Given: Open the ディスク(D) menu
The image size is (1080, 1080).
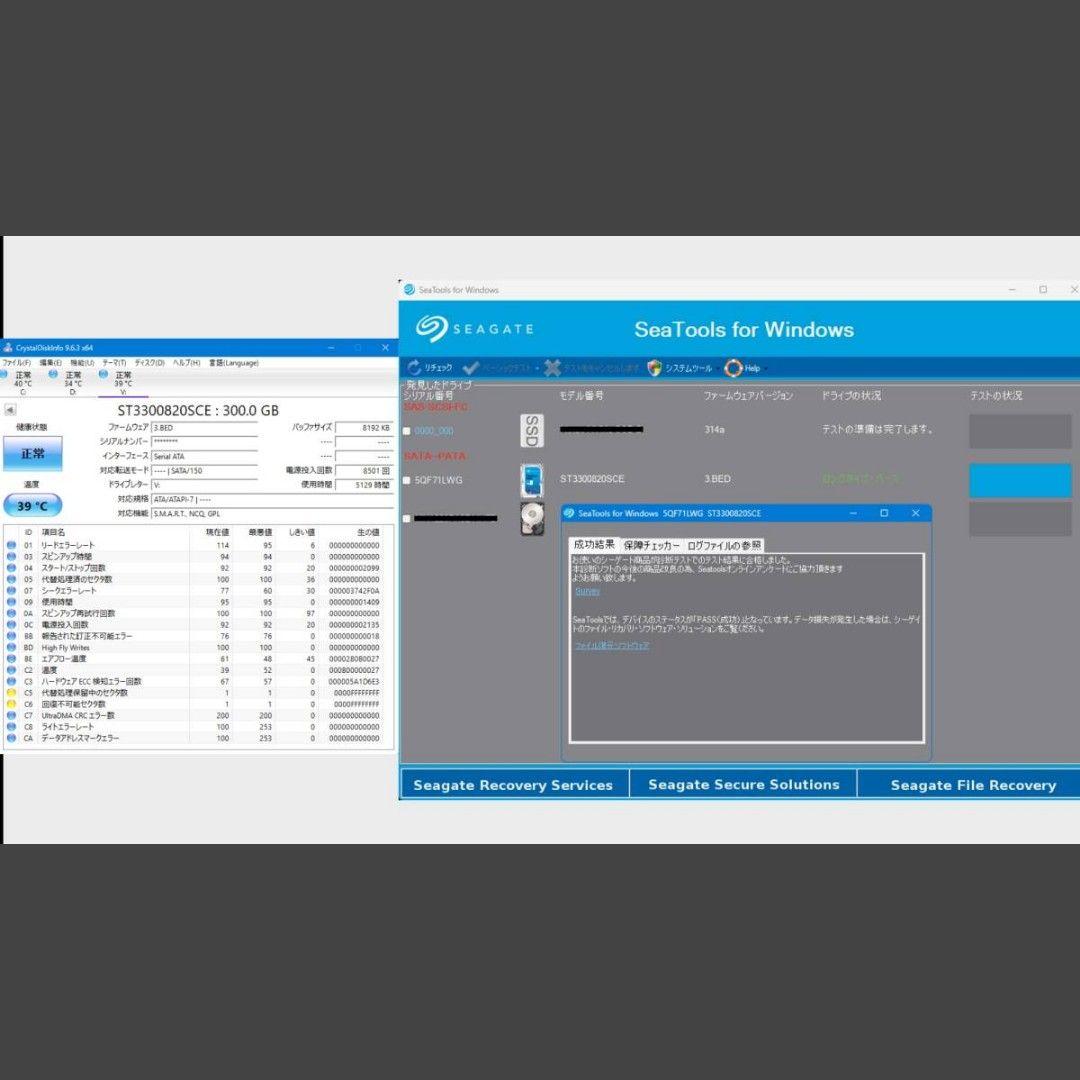Looking at the screenshot, I should (x=149, y=363).
